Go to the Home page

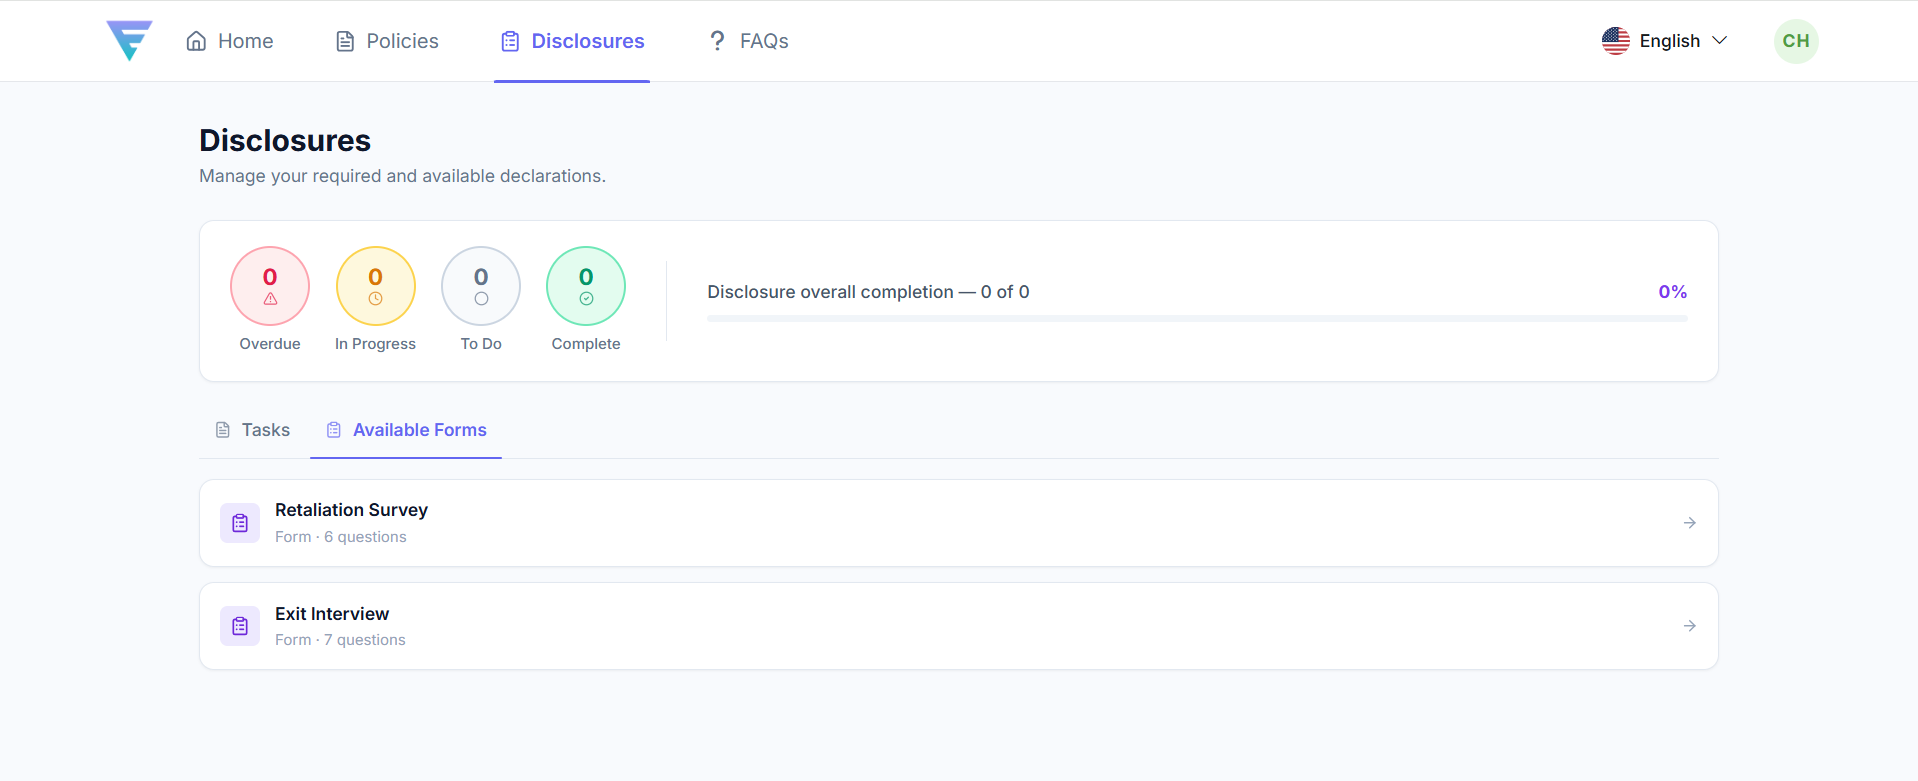click(230, 41)
